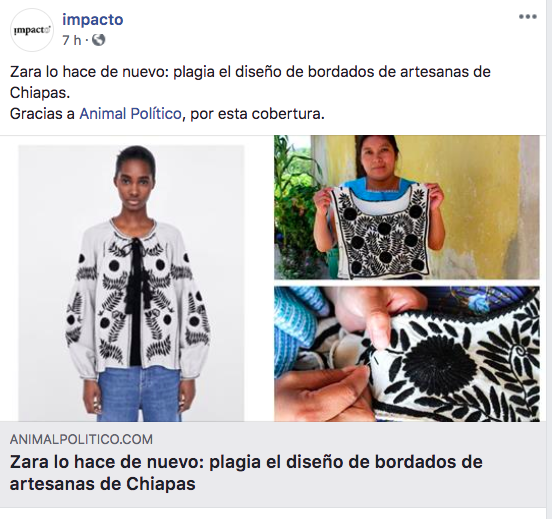
Task: Open the close-up embroidery stitching photo
Action: (407, 354)
